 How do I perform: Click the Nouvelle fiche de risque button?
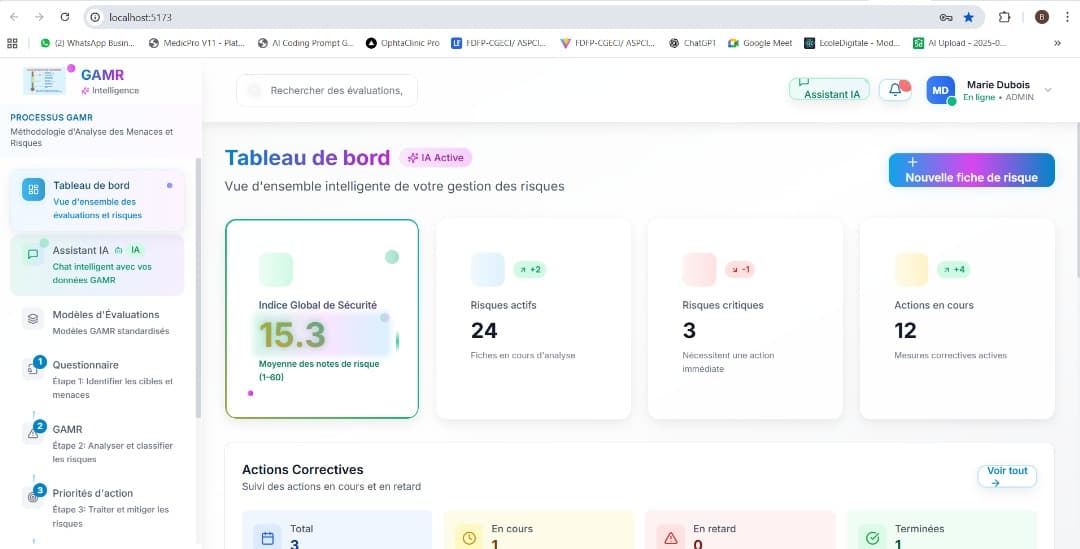tap(971, 170)
